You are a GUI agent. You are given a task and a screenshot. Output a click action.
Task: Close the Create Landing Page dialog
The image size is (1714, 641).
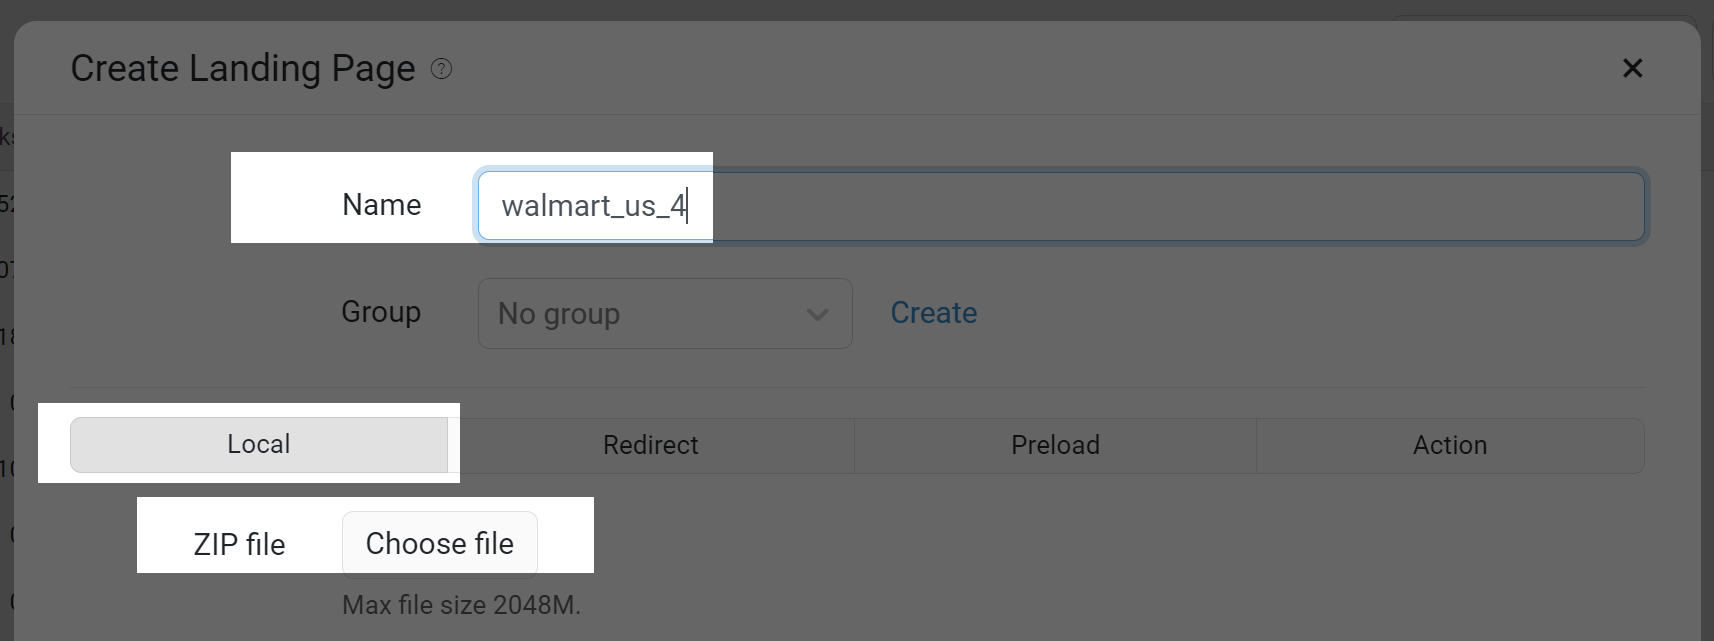[1632, 68]
